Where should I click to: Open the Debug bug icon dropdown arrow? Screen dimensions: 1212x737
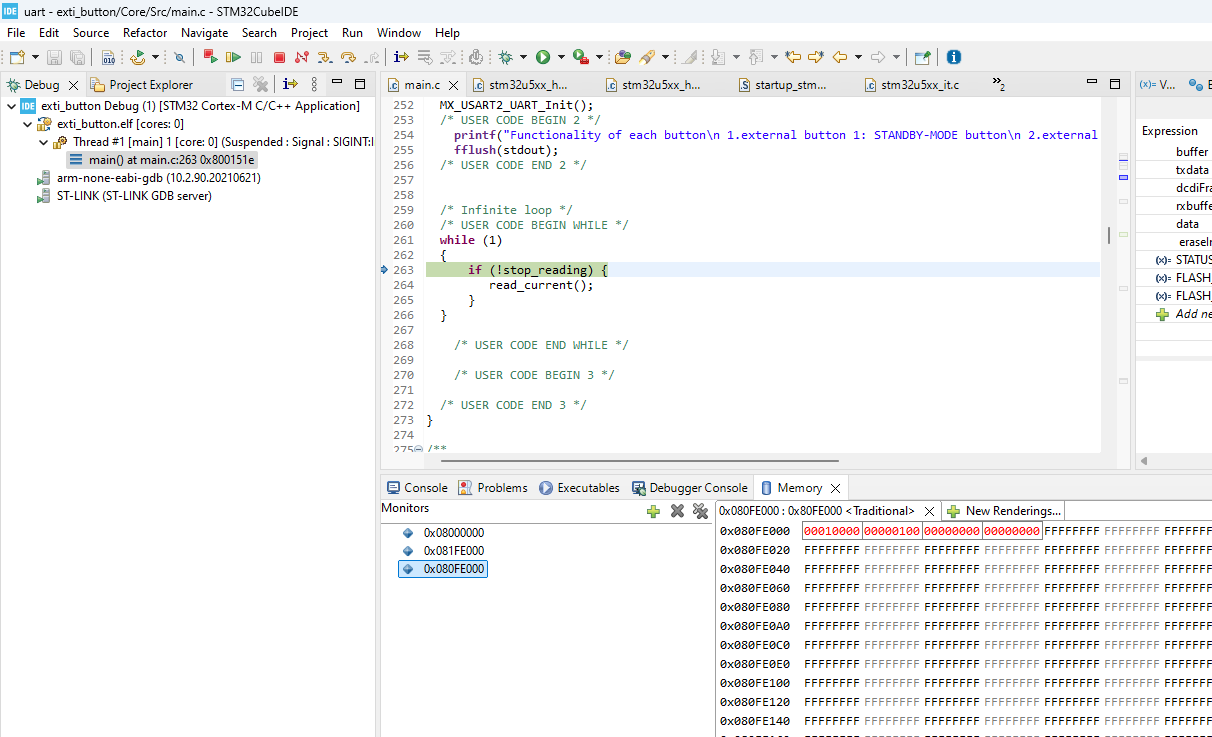pos(523,57)
